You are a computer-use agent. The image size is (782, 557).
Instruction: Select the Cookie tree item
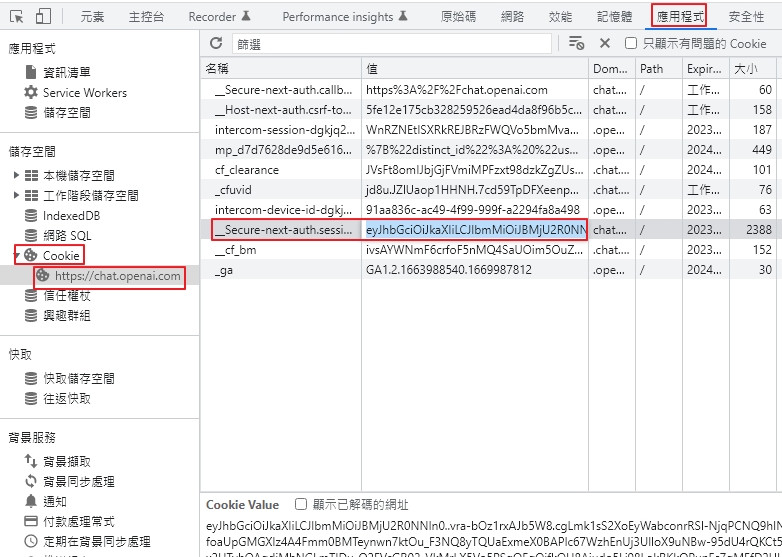point(52,255)
